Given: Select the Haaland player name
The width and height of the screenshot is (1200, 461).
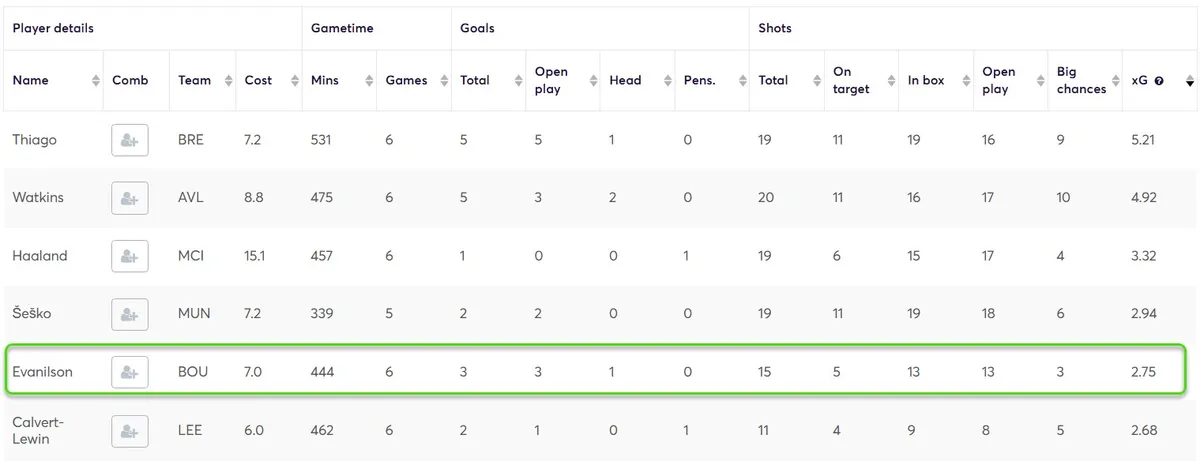Looking at the screenshot, I should tap(39, 256).
